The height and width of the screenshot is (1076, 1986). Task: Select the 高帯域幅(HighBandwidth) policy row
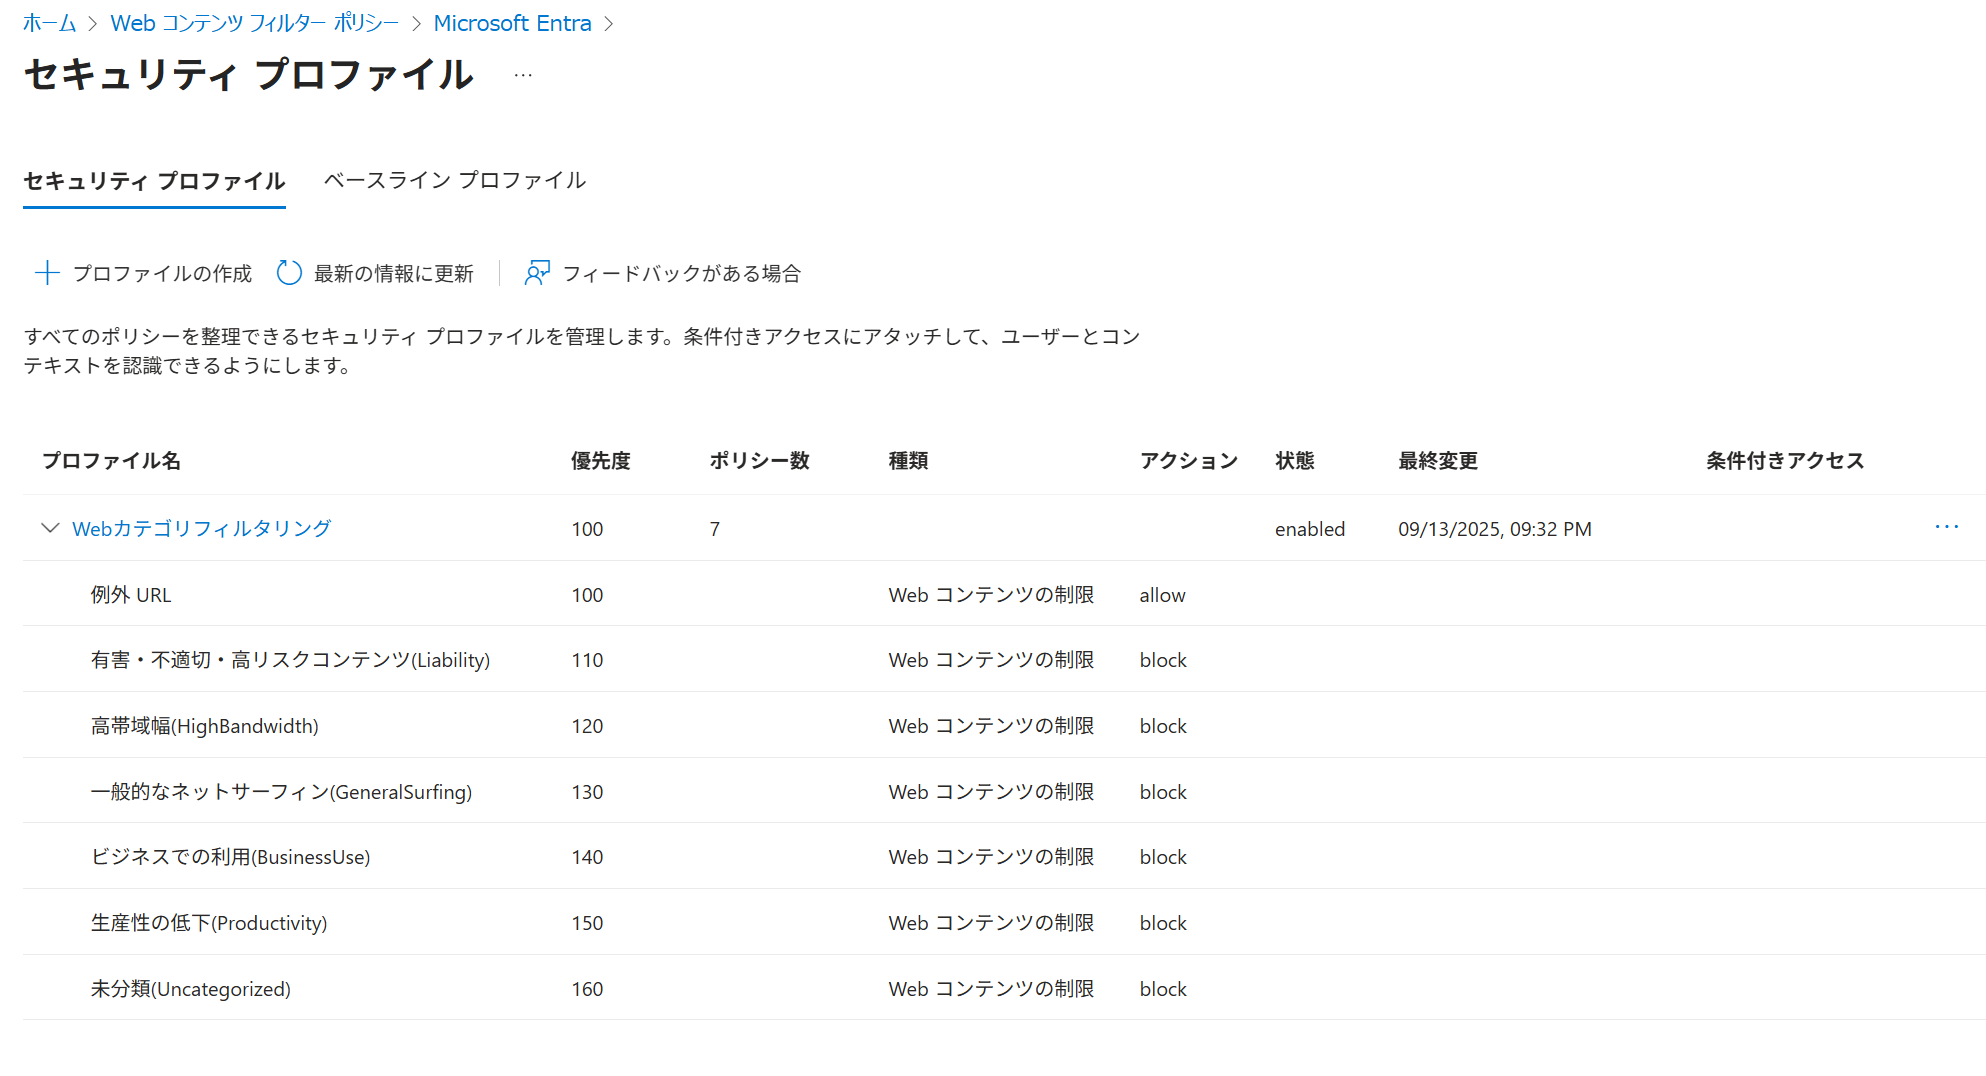[1004, 725]
